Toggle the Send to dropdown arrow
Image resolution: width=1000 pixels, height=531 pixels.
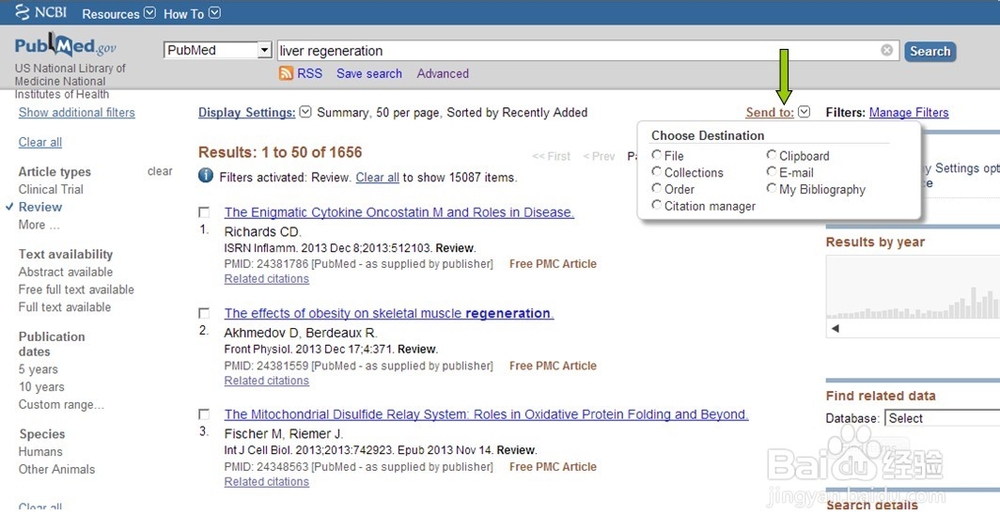coord(804,112)
